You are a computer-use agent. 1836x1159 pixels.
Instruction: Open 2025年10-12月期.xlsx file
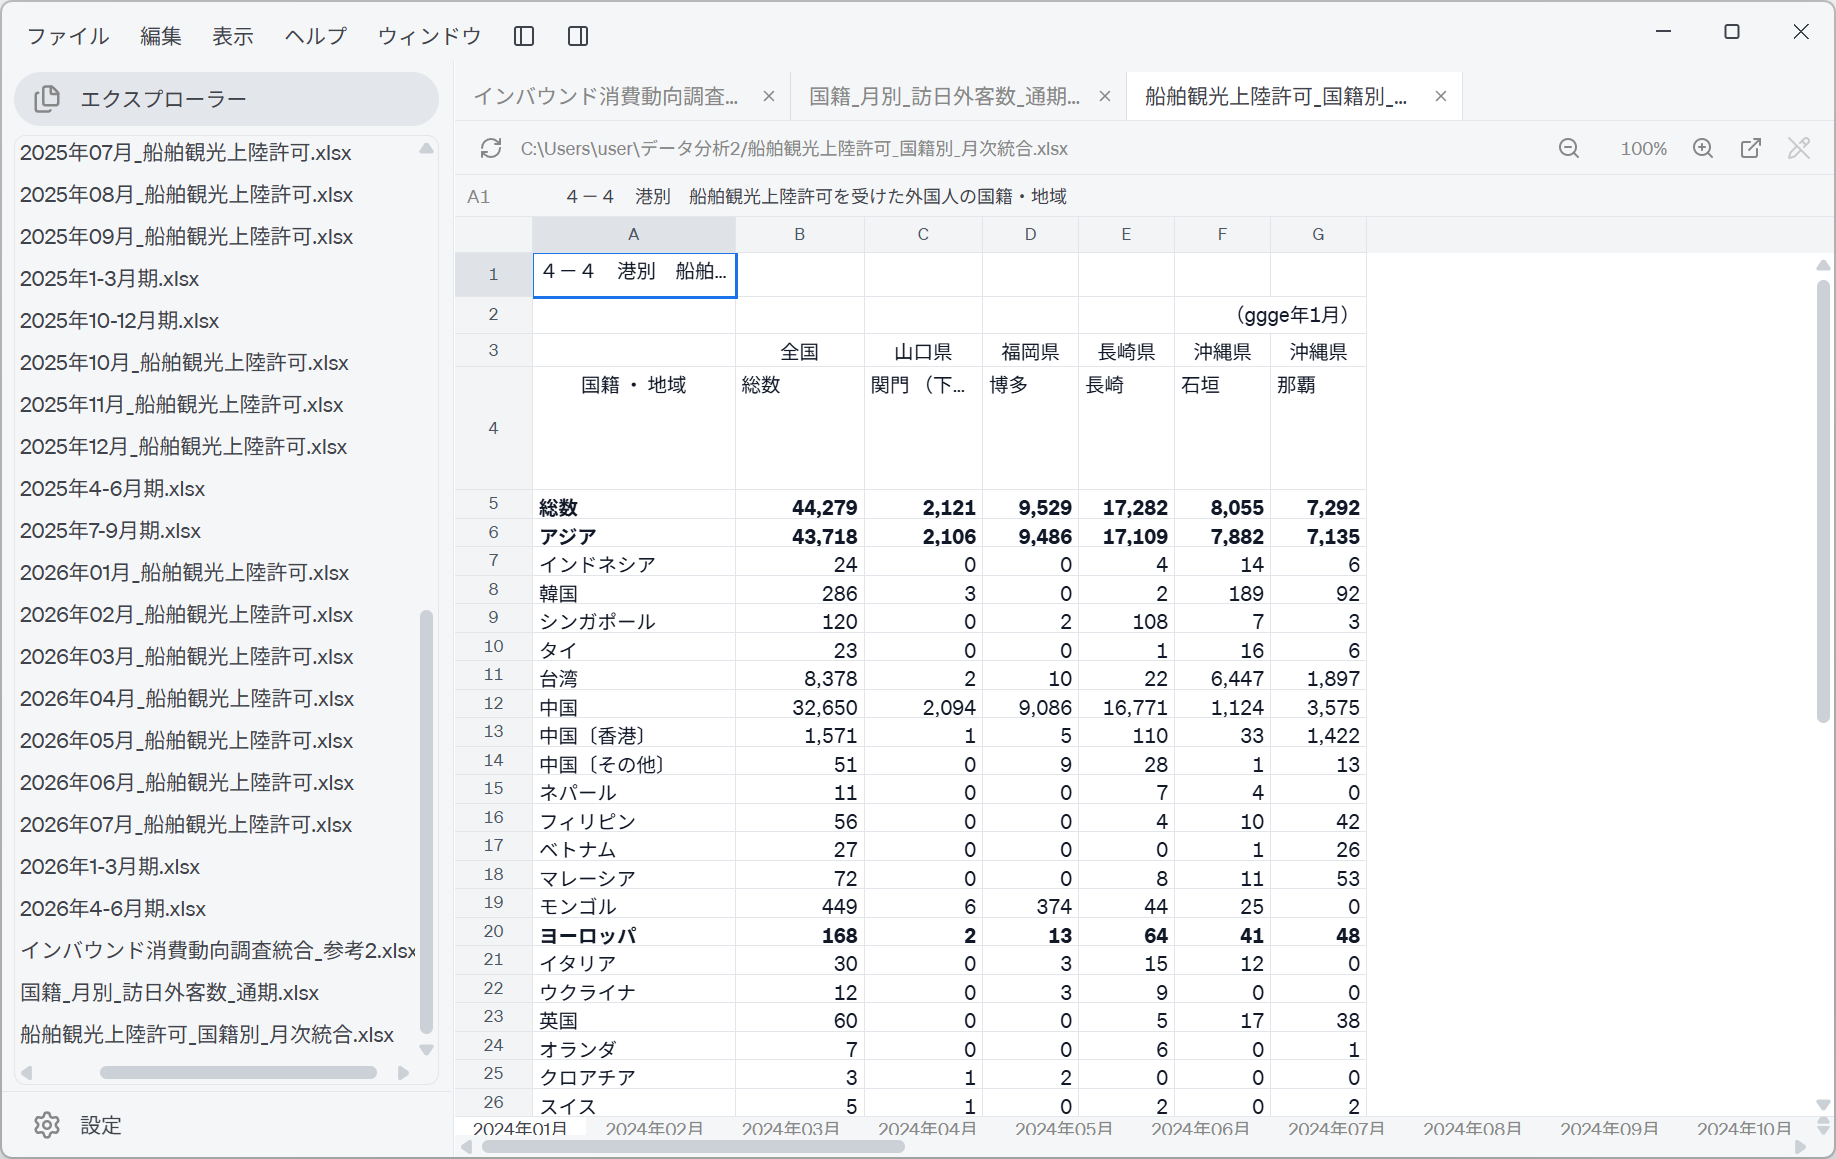[x=119, y=321]
